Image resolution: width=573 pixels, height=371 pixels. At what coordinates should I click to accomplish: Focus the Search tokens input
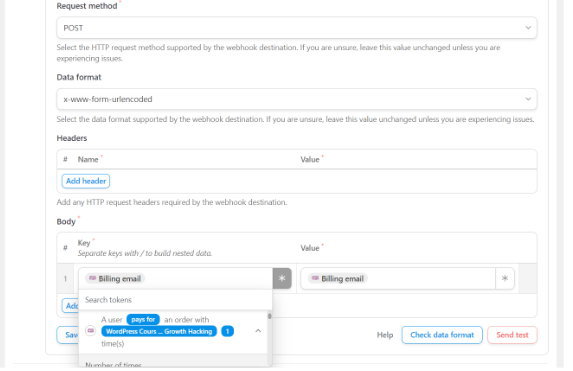click(x=175, y=300)
